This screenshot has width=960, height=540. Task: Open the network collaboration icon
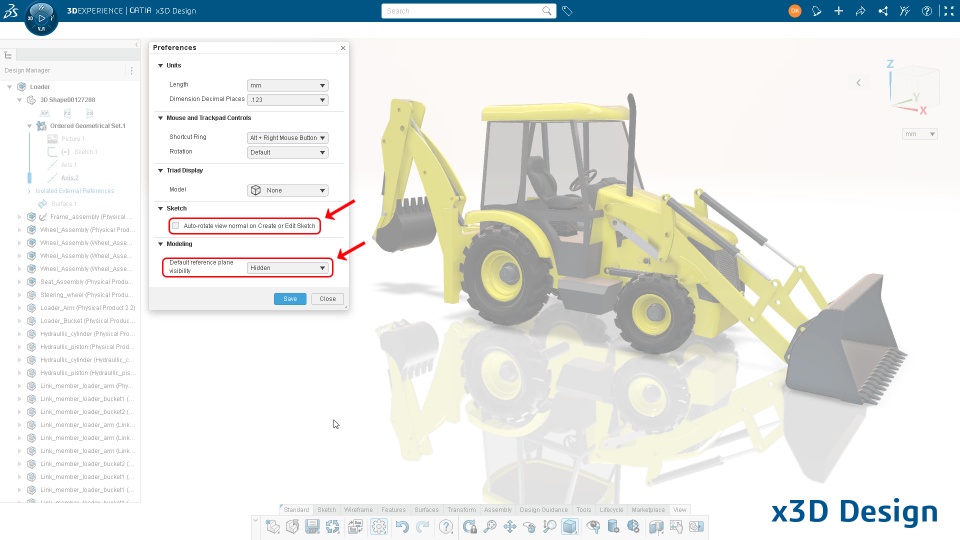883,11
